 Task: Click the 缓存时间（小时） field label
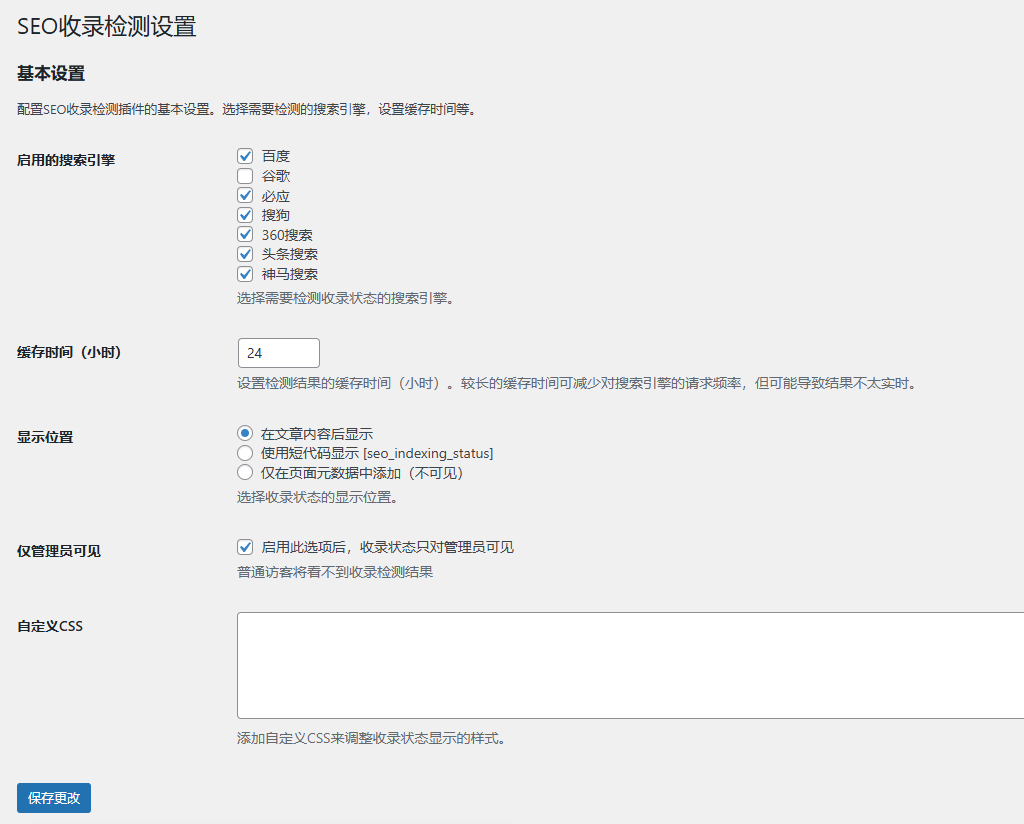tap(76, 353)
